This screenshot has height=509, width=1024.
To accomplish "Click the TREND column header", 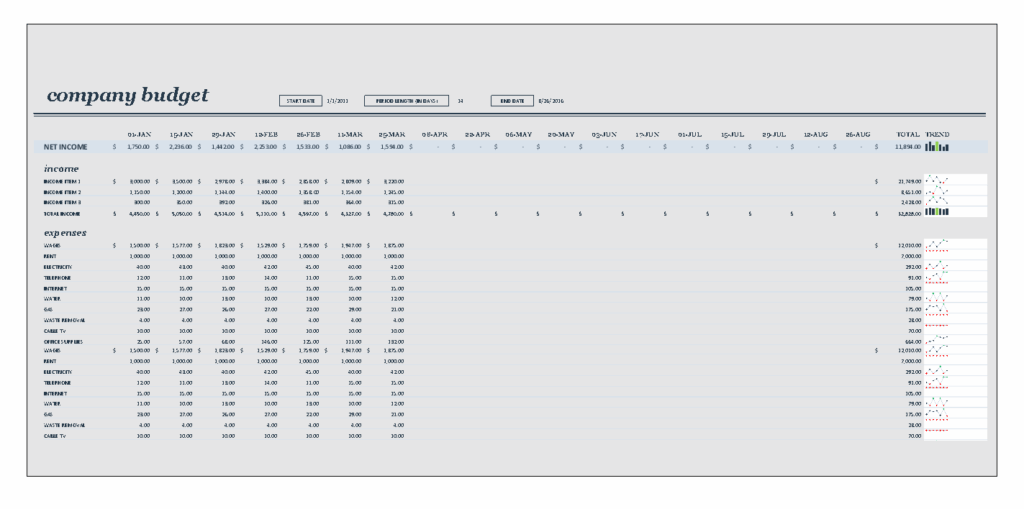I will click(x=937, y=134).
